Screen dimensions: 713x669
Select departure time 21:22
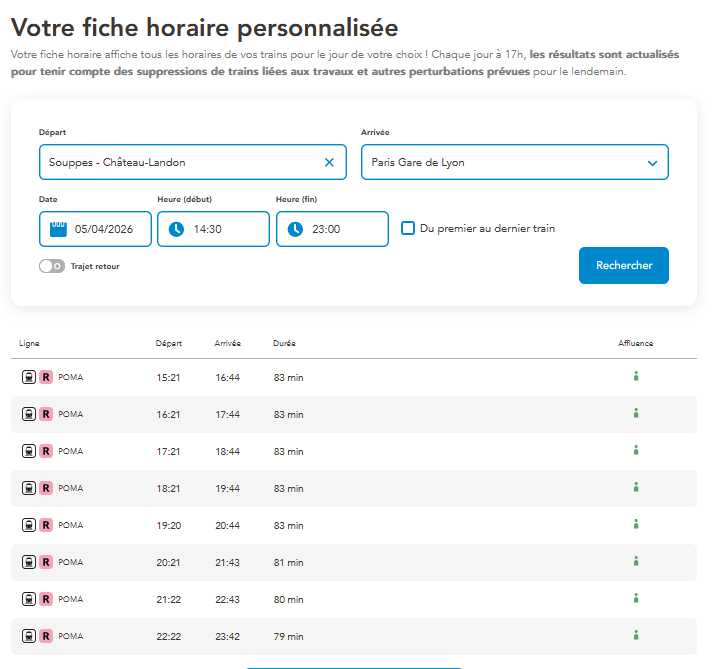pos(169,599)
